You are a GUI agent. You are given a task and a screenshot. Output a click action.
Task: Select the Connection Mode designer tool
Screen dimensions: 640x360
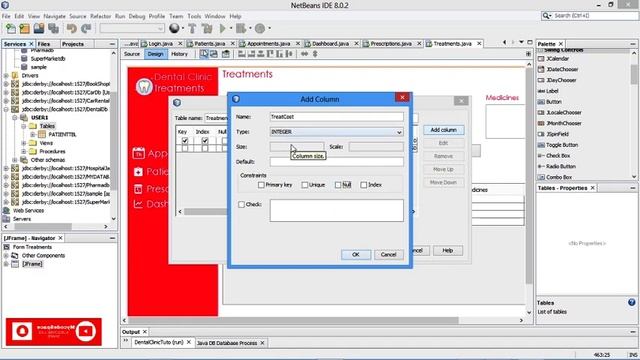[x=214, y=54]
